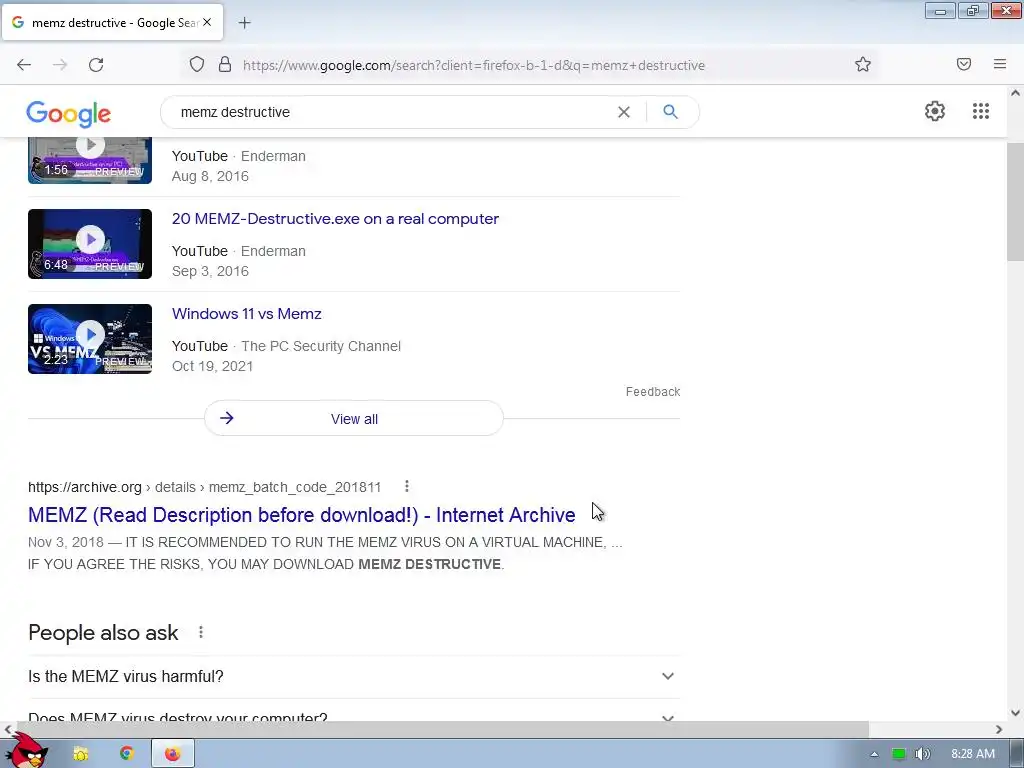Close the memz destructive tab
1024x768 pixels.
(x=207, y=22)
